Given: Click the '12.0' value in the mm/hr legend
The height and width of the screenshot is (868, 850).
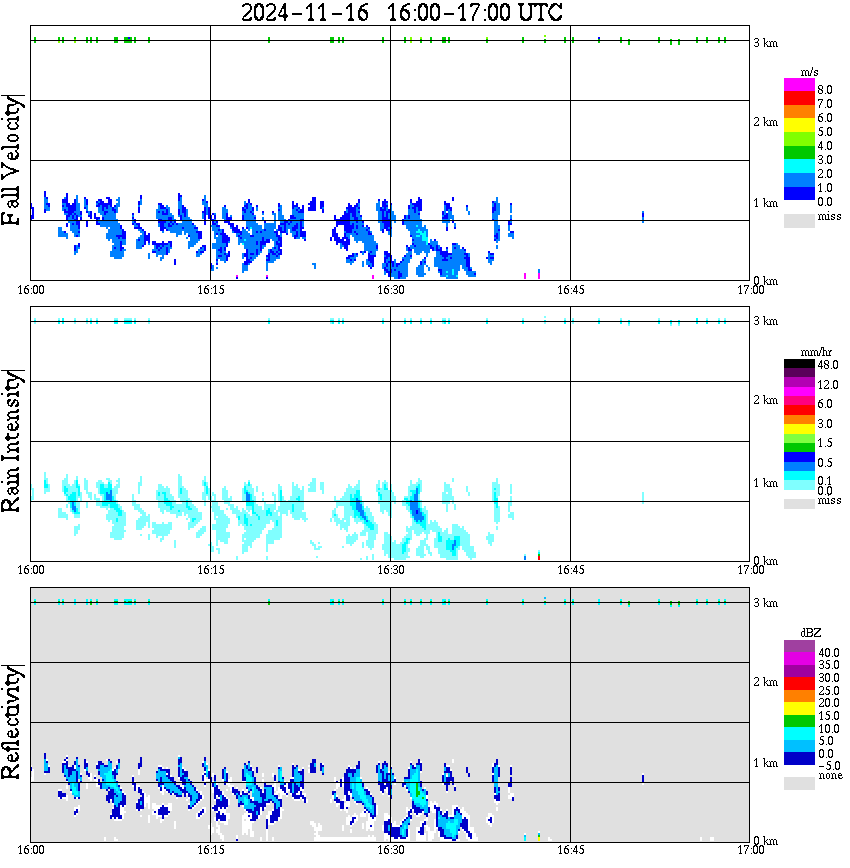Looking at the screenshot, I should pos(828,384).
